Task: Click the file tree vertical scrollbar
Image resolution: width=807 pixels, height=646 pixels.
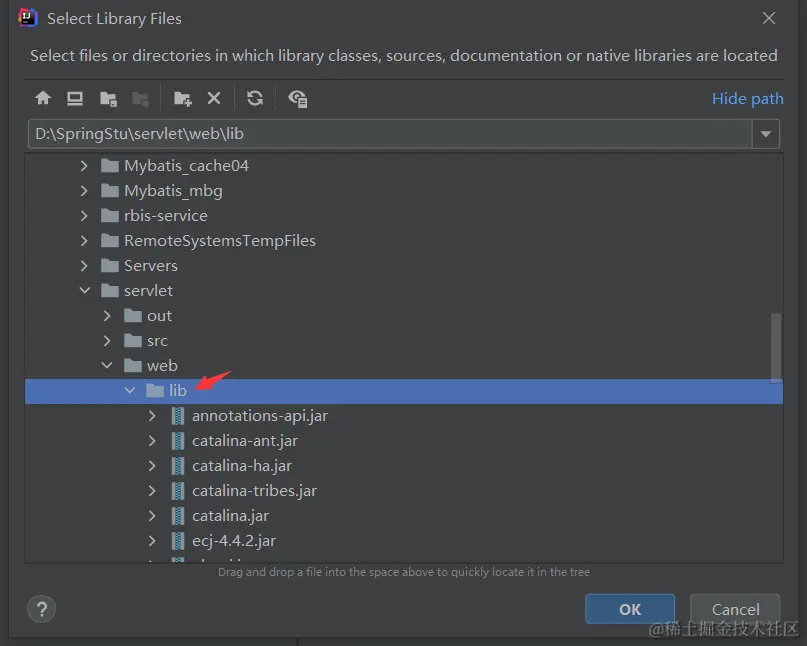Action: click(x=776, y=347)
